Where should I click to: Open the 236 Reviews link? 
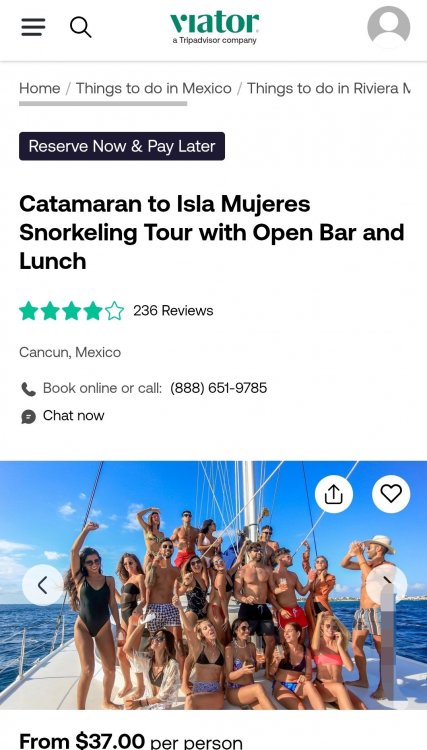[173, 310]
